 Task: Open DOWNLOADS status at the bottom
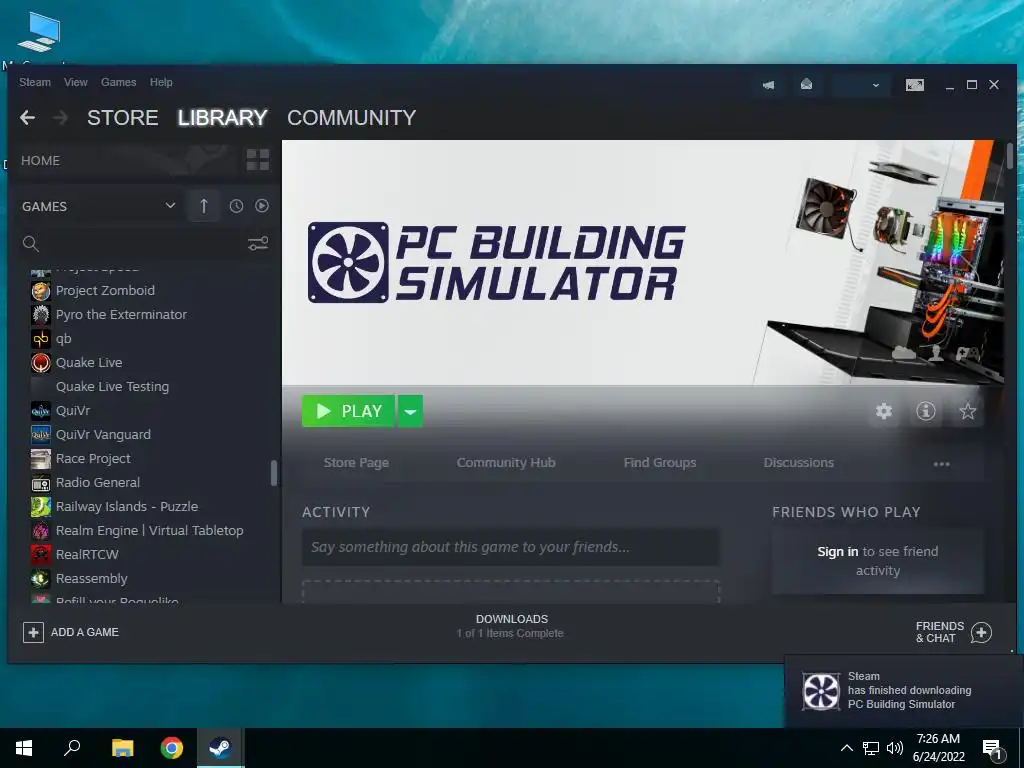pyautogui.click(x=511, y=626)
